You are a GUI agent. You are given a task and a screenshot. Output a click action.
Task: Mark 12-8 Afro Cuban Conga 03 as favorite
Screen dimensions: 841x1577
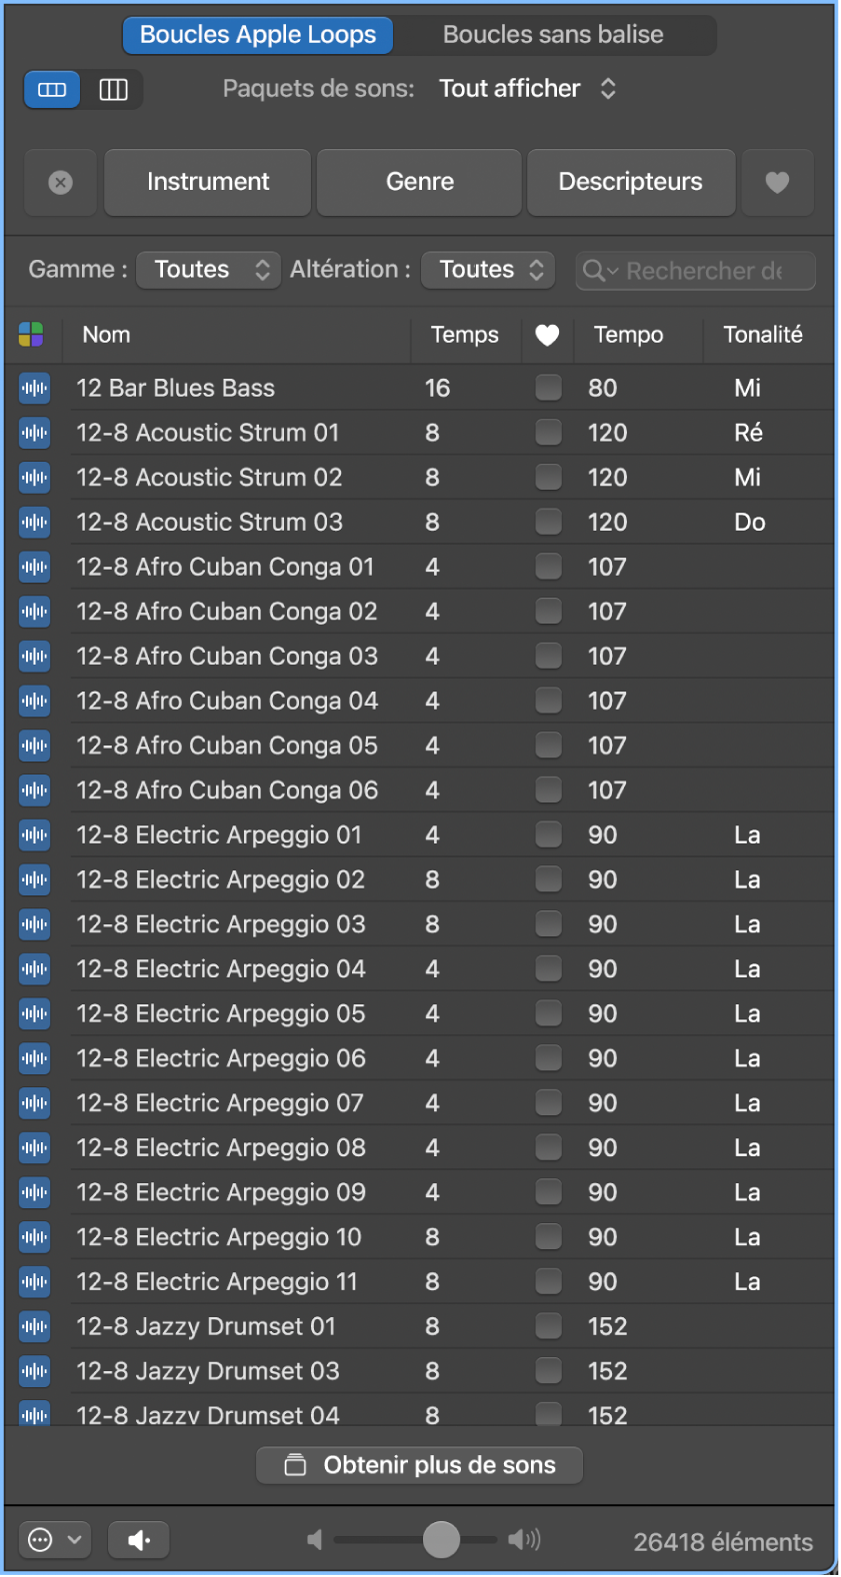coord(548,656)
